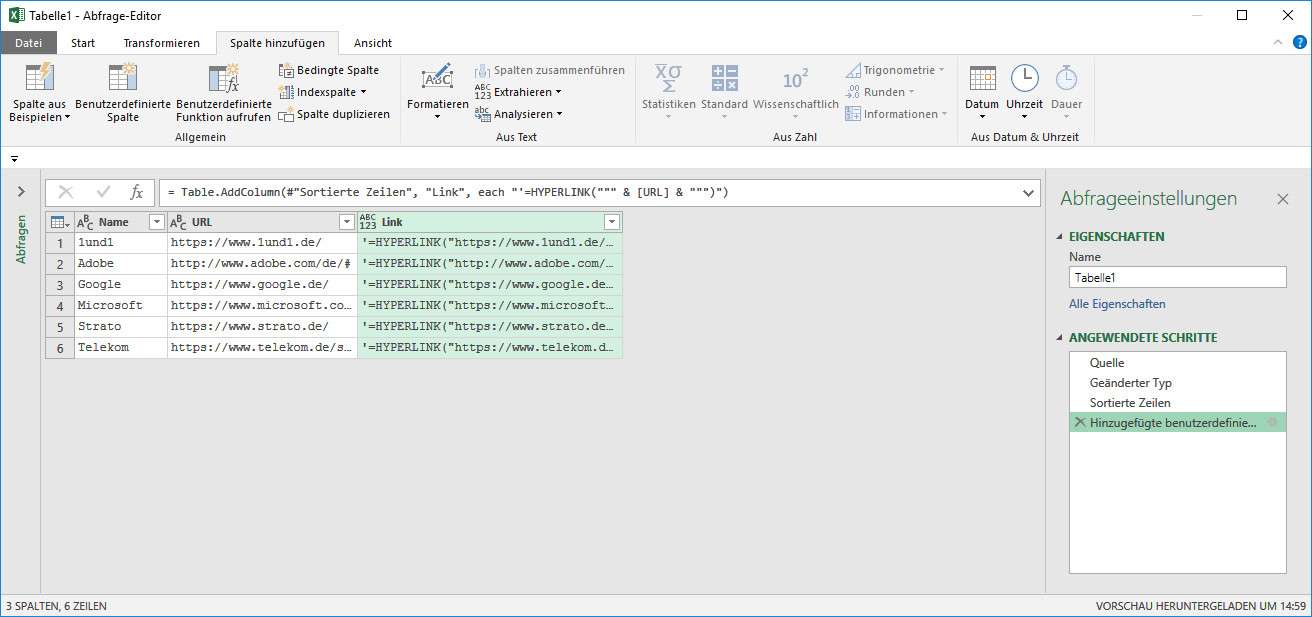Viewport: 1312px width, 617px height.
Task: Open the Name column filter dropdown
Action: [156, 222]
